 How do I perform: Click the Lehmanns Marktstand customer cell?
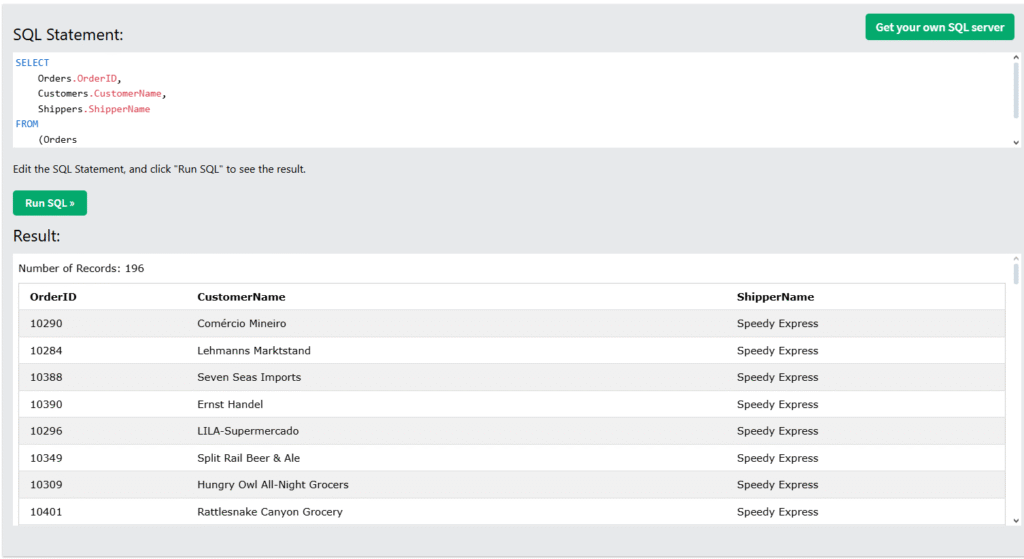click(x=254, y=351)
